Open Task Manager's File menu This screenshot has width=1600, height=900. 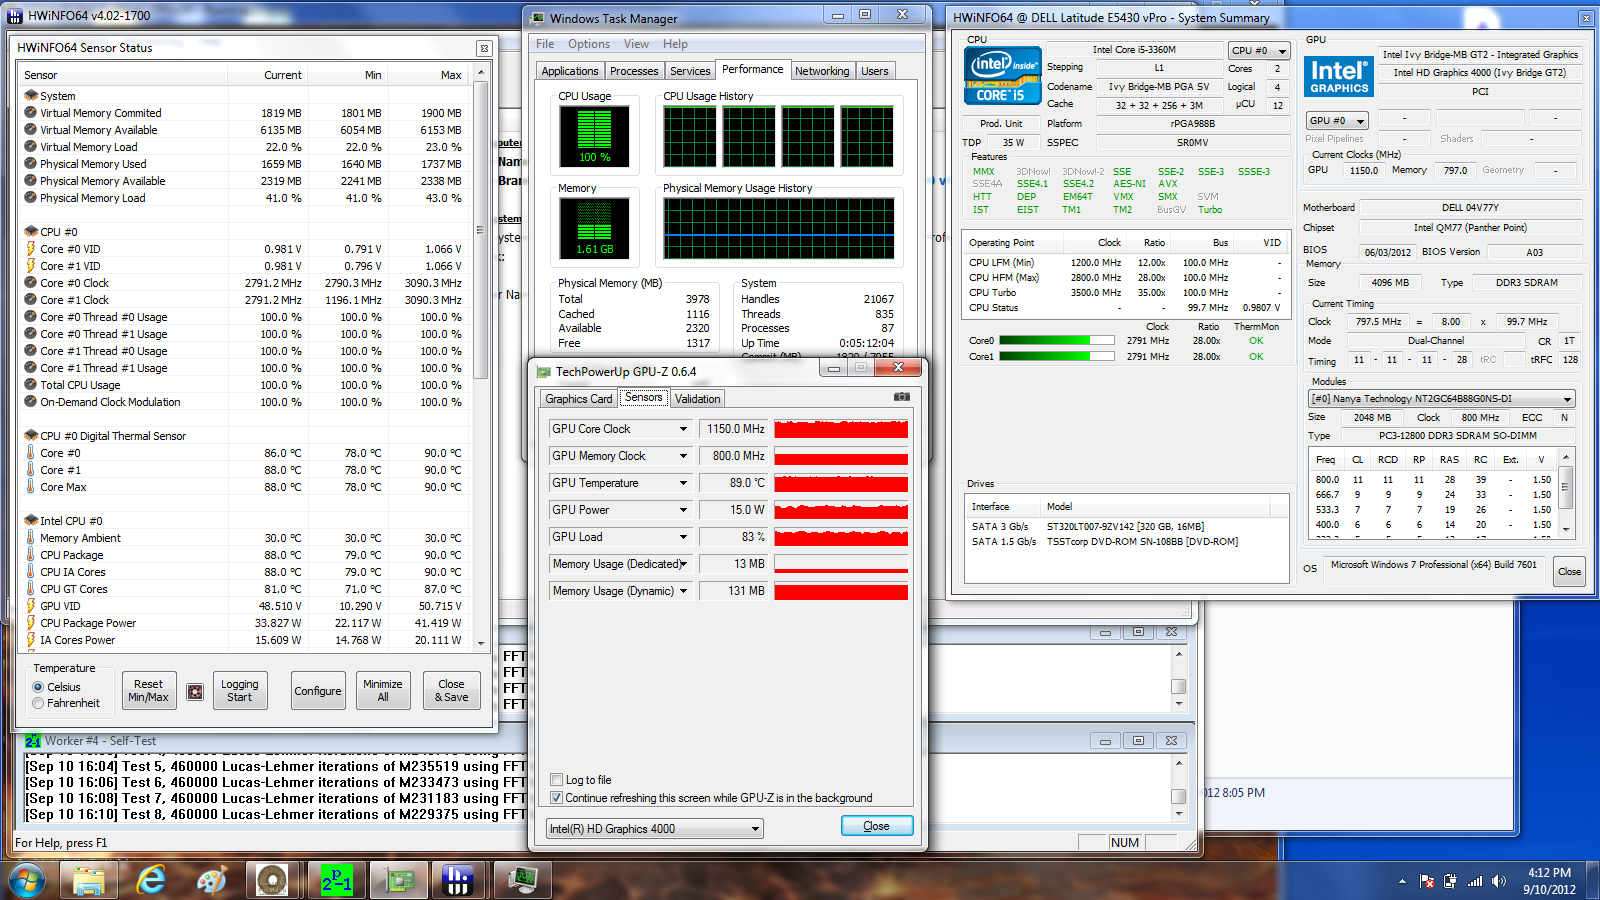(545, 44)
